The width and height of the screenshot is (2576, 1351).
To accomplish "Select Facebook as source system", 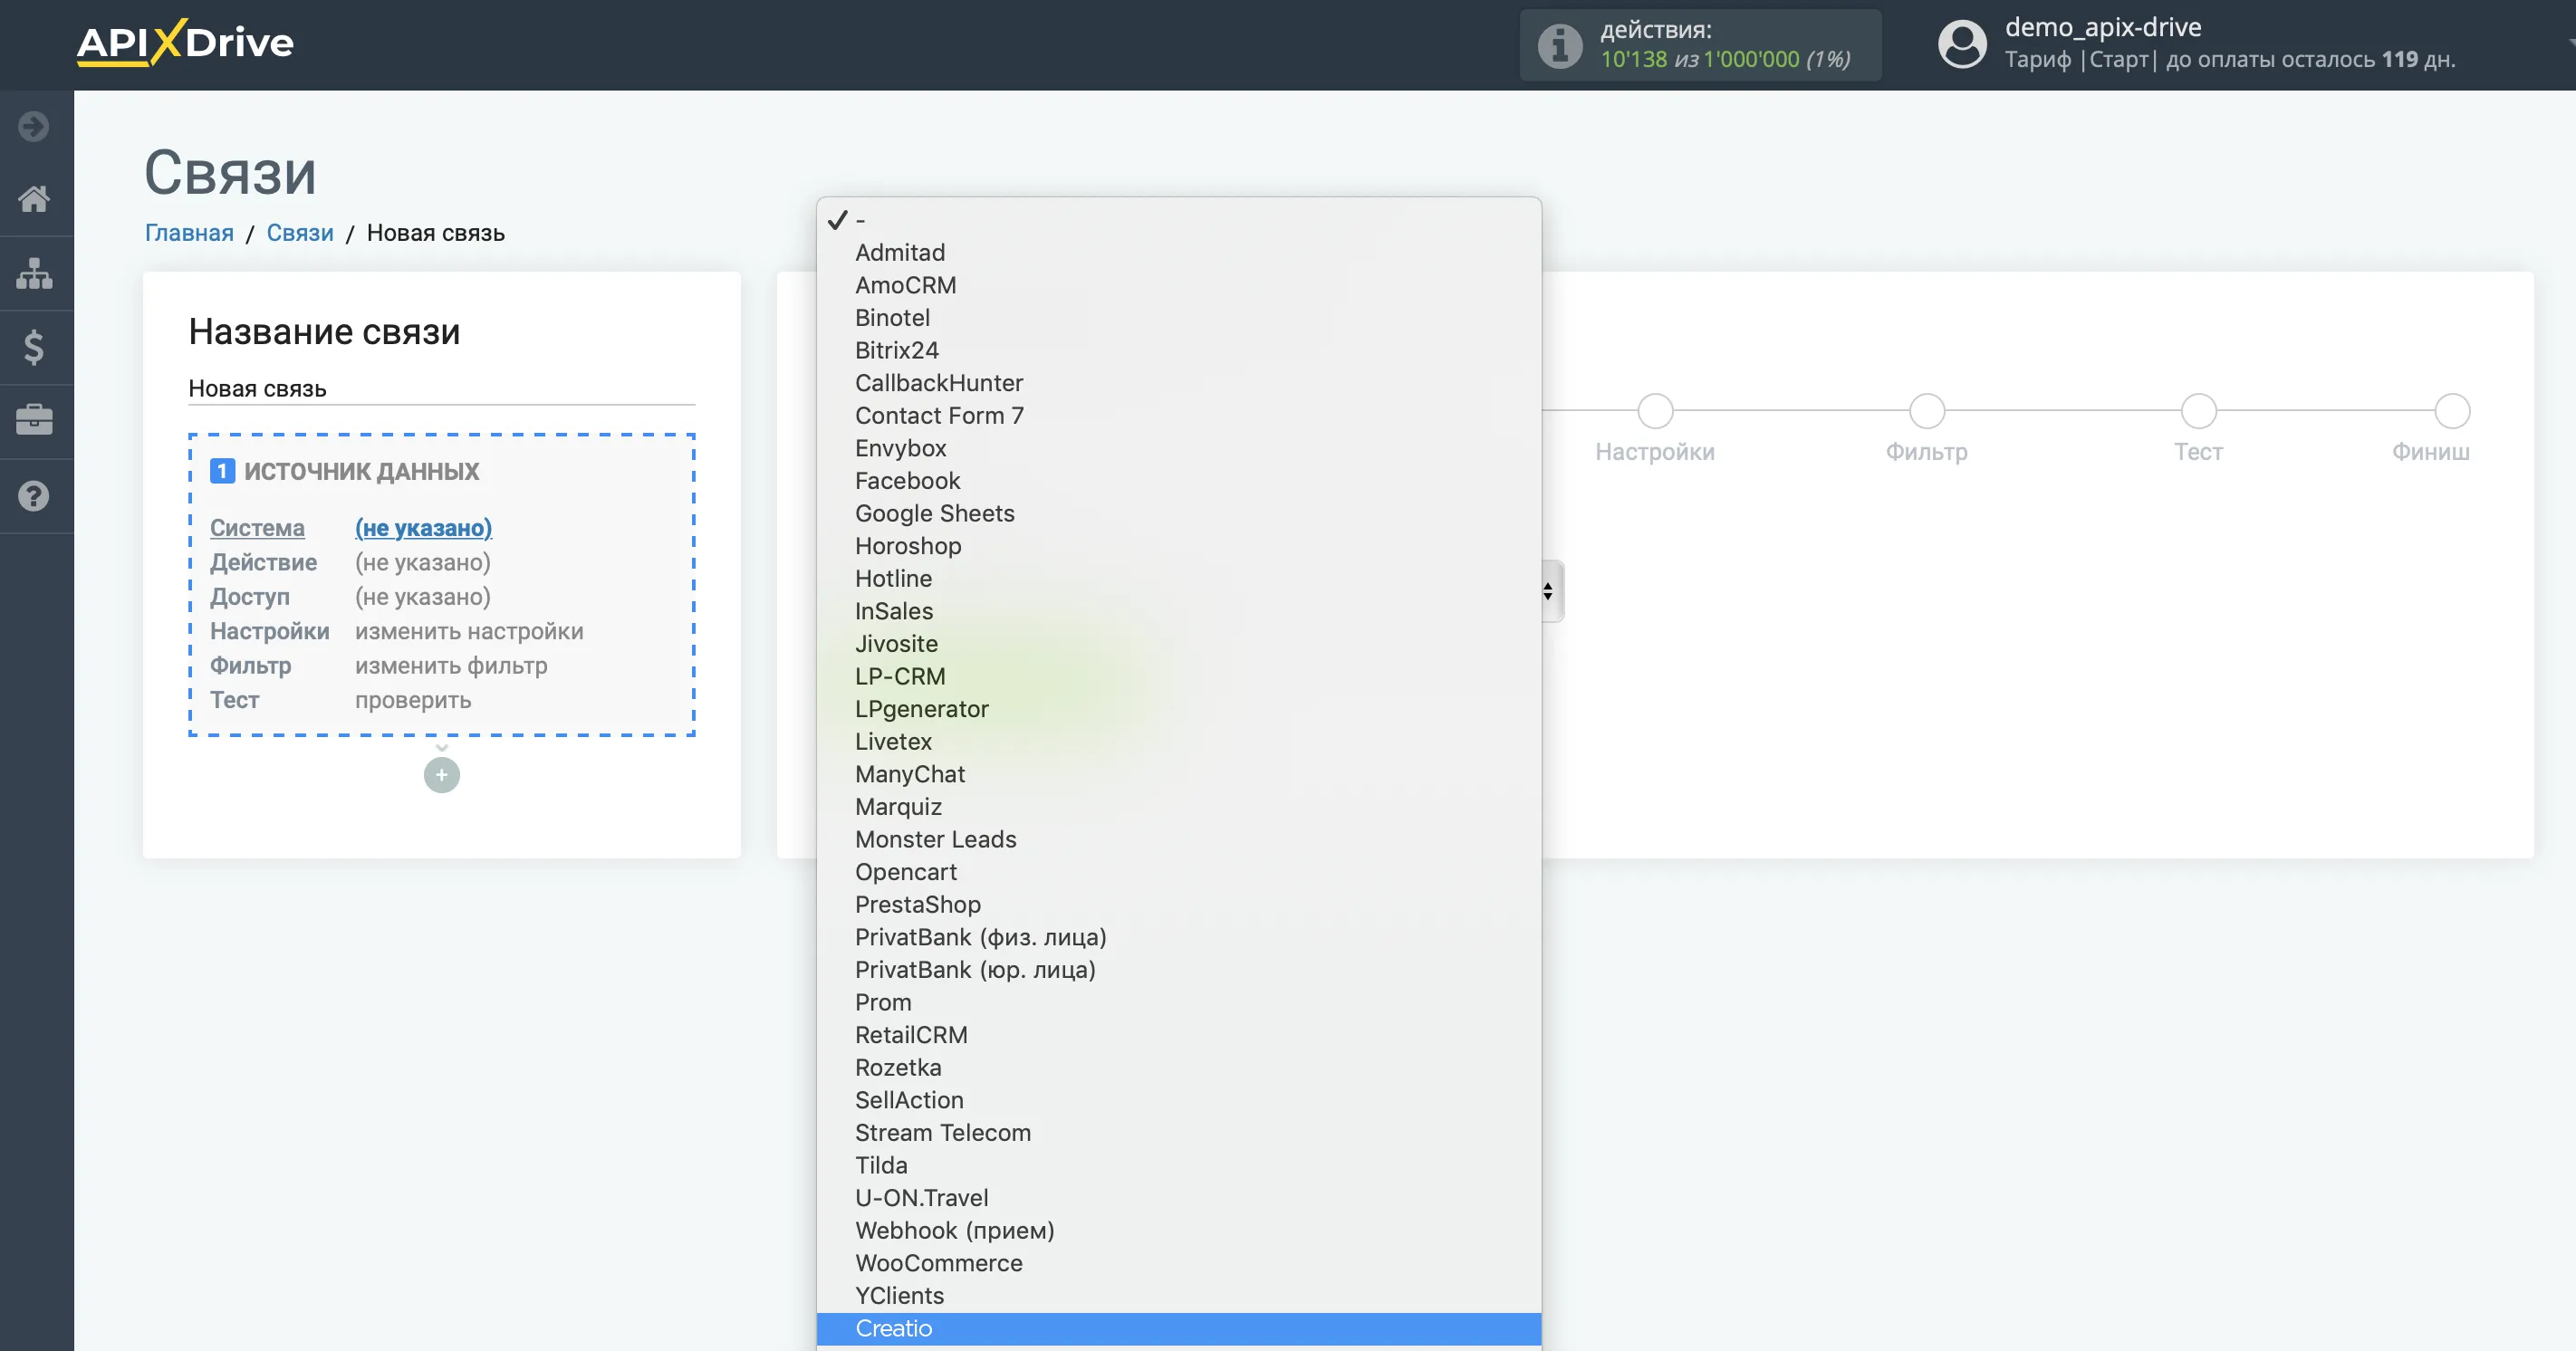I will pos(1179,481).
